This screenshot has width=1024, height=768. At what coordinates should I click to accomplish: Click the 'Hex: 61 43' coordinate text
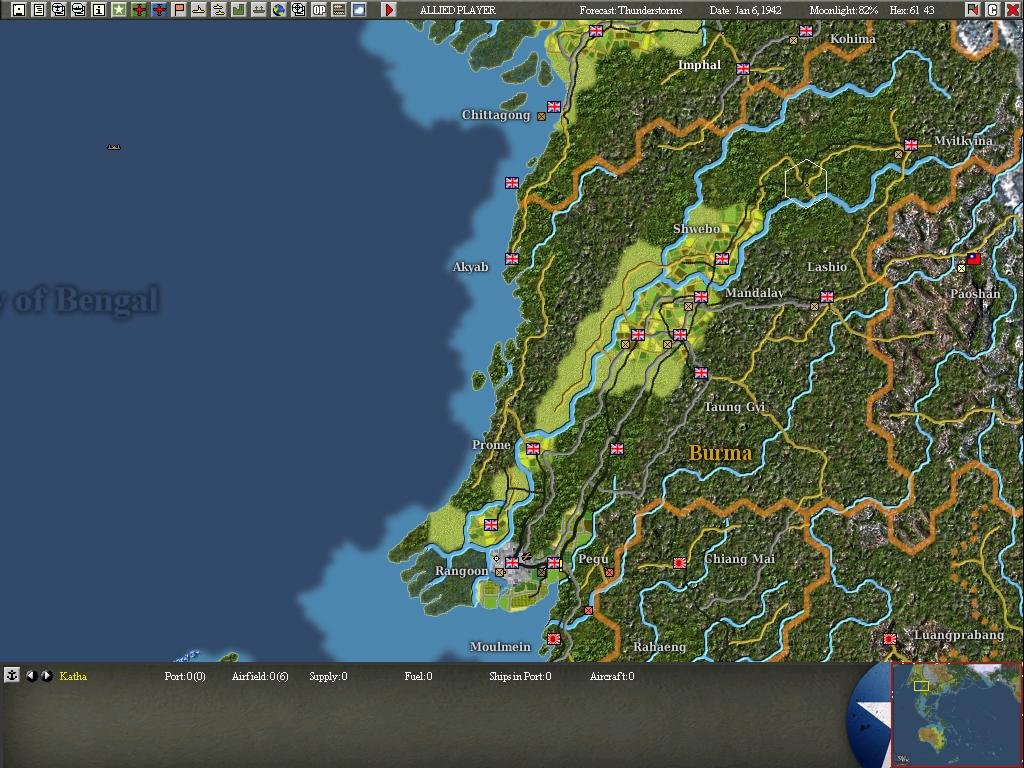coord(912,10)
